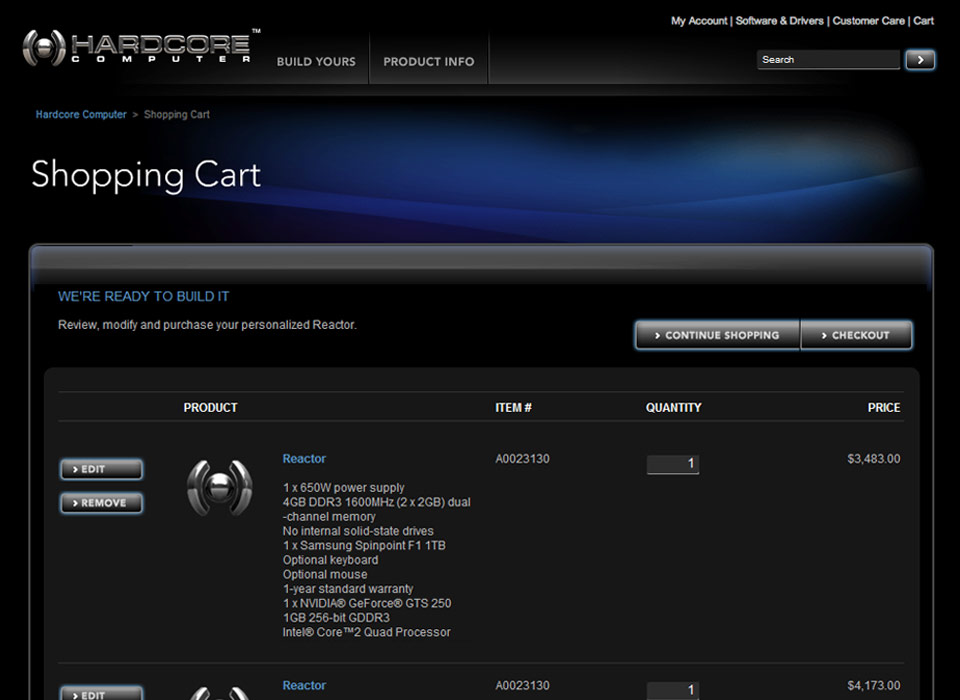Click 'Optional mouse' spec line
960x700 pixels.
click(325, 574)
